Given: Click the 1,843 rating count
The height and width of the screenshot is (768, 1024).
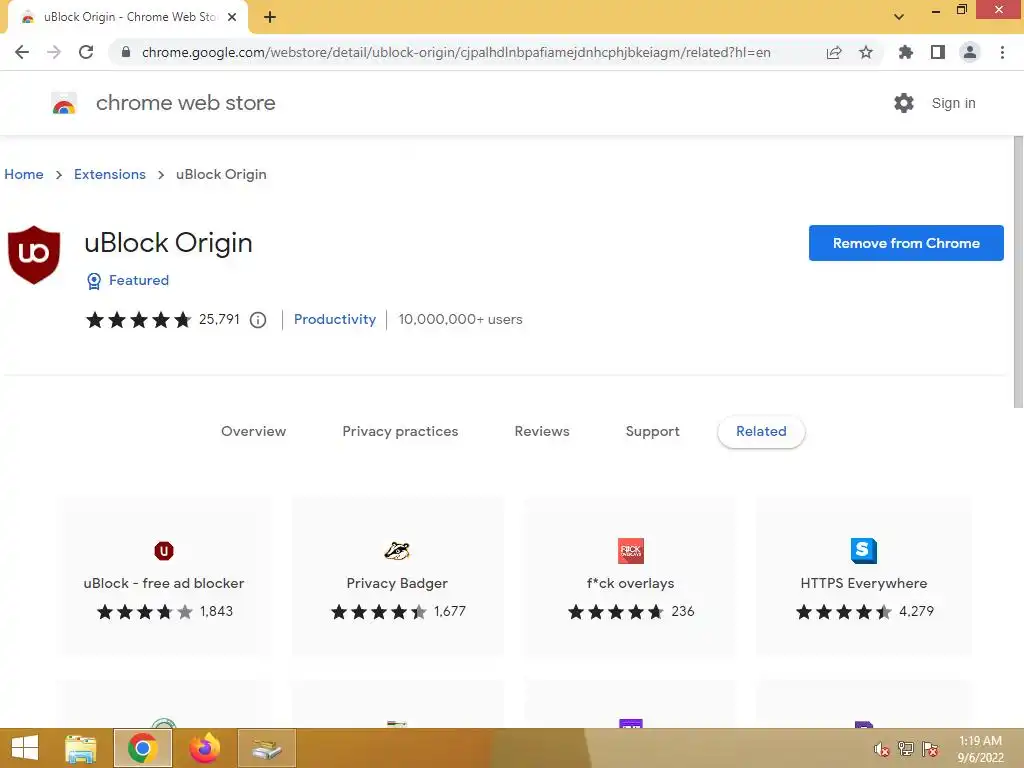Looking at the screenshot, I should (x=216, y=611).
